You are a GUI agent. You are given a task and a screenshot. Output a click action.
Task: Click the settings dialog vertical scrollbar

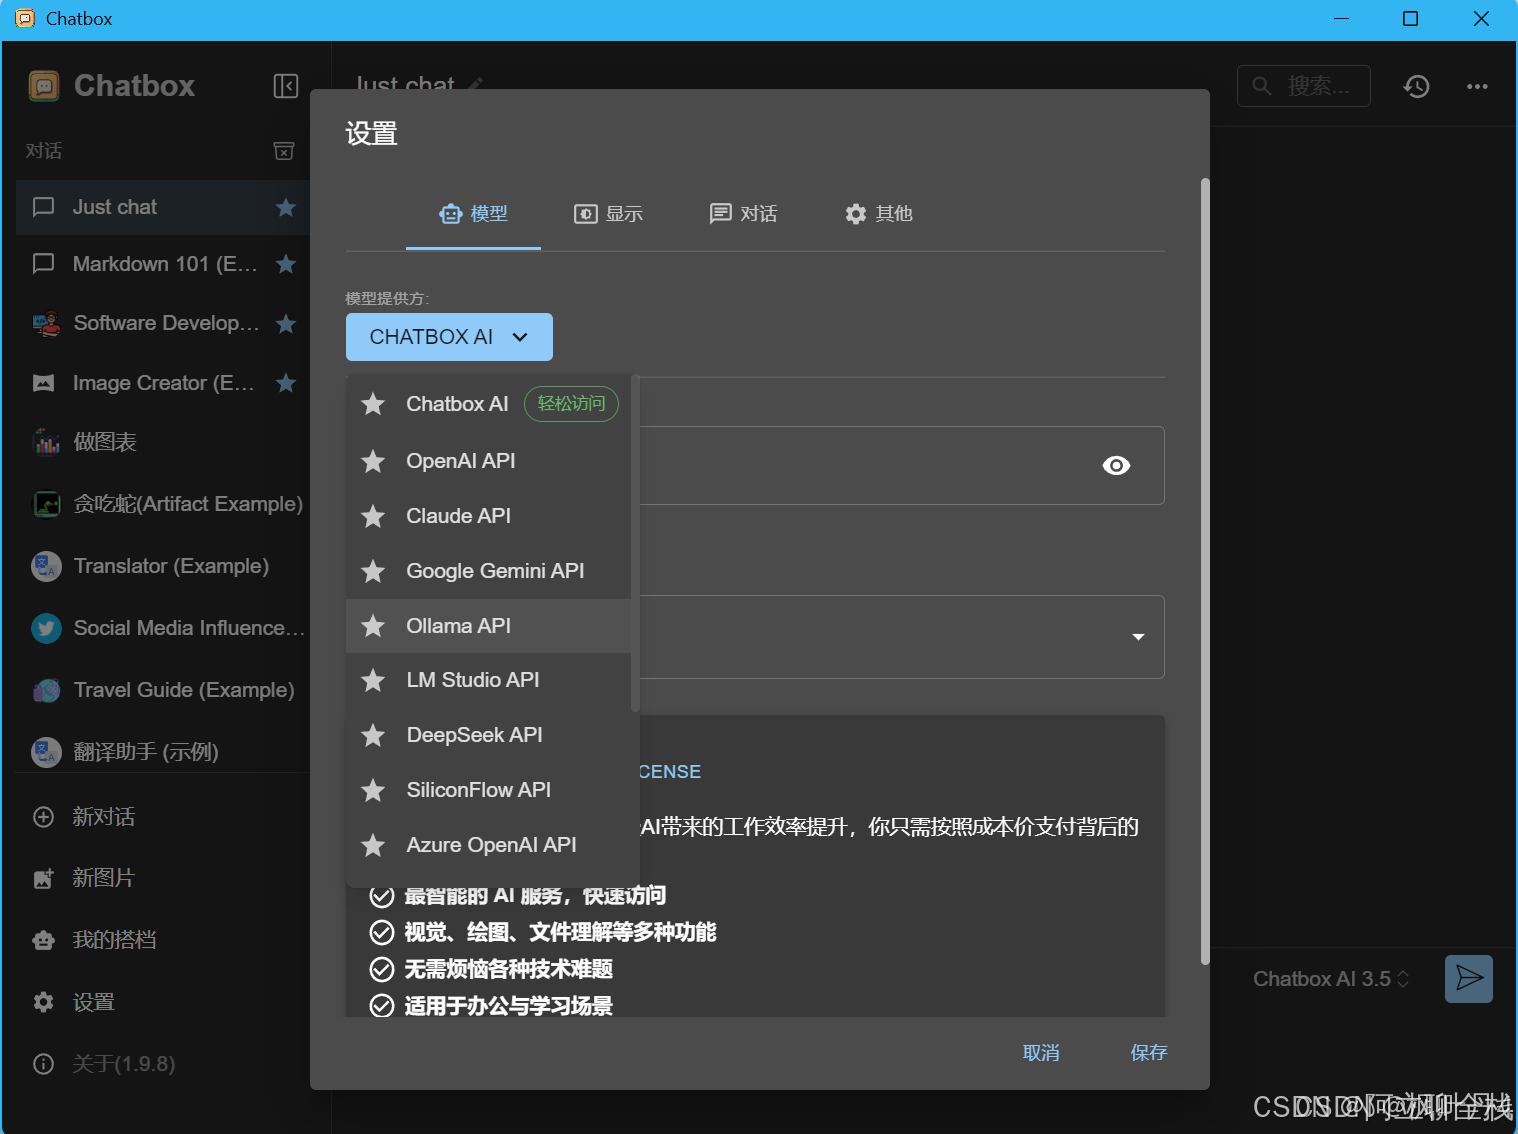(1205, 571)
